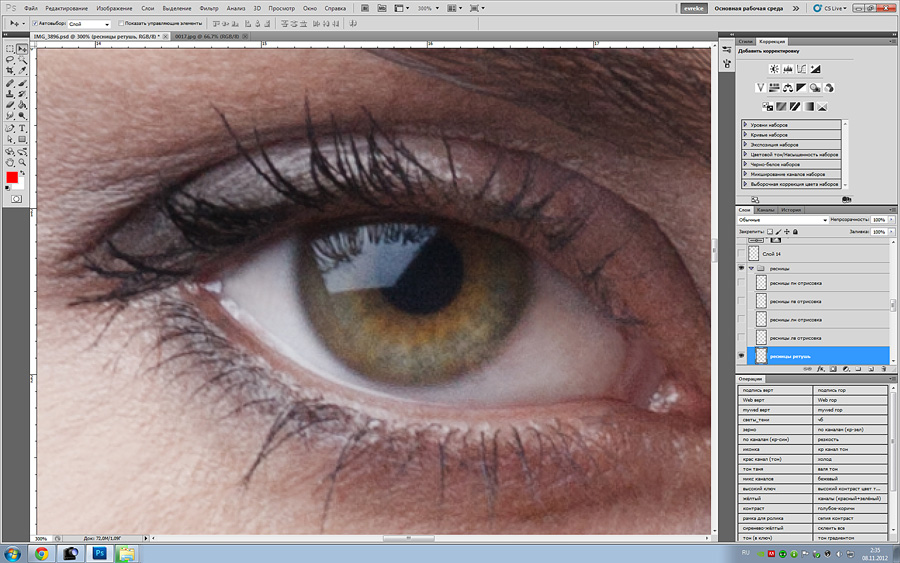
Task: Switch to the Каналы tab
Action: [766, 210]
